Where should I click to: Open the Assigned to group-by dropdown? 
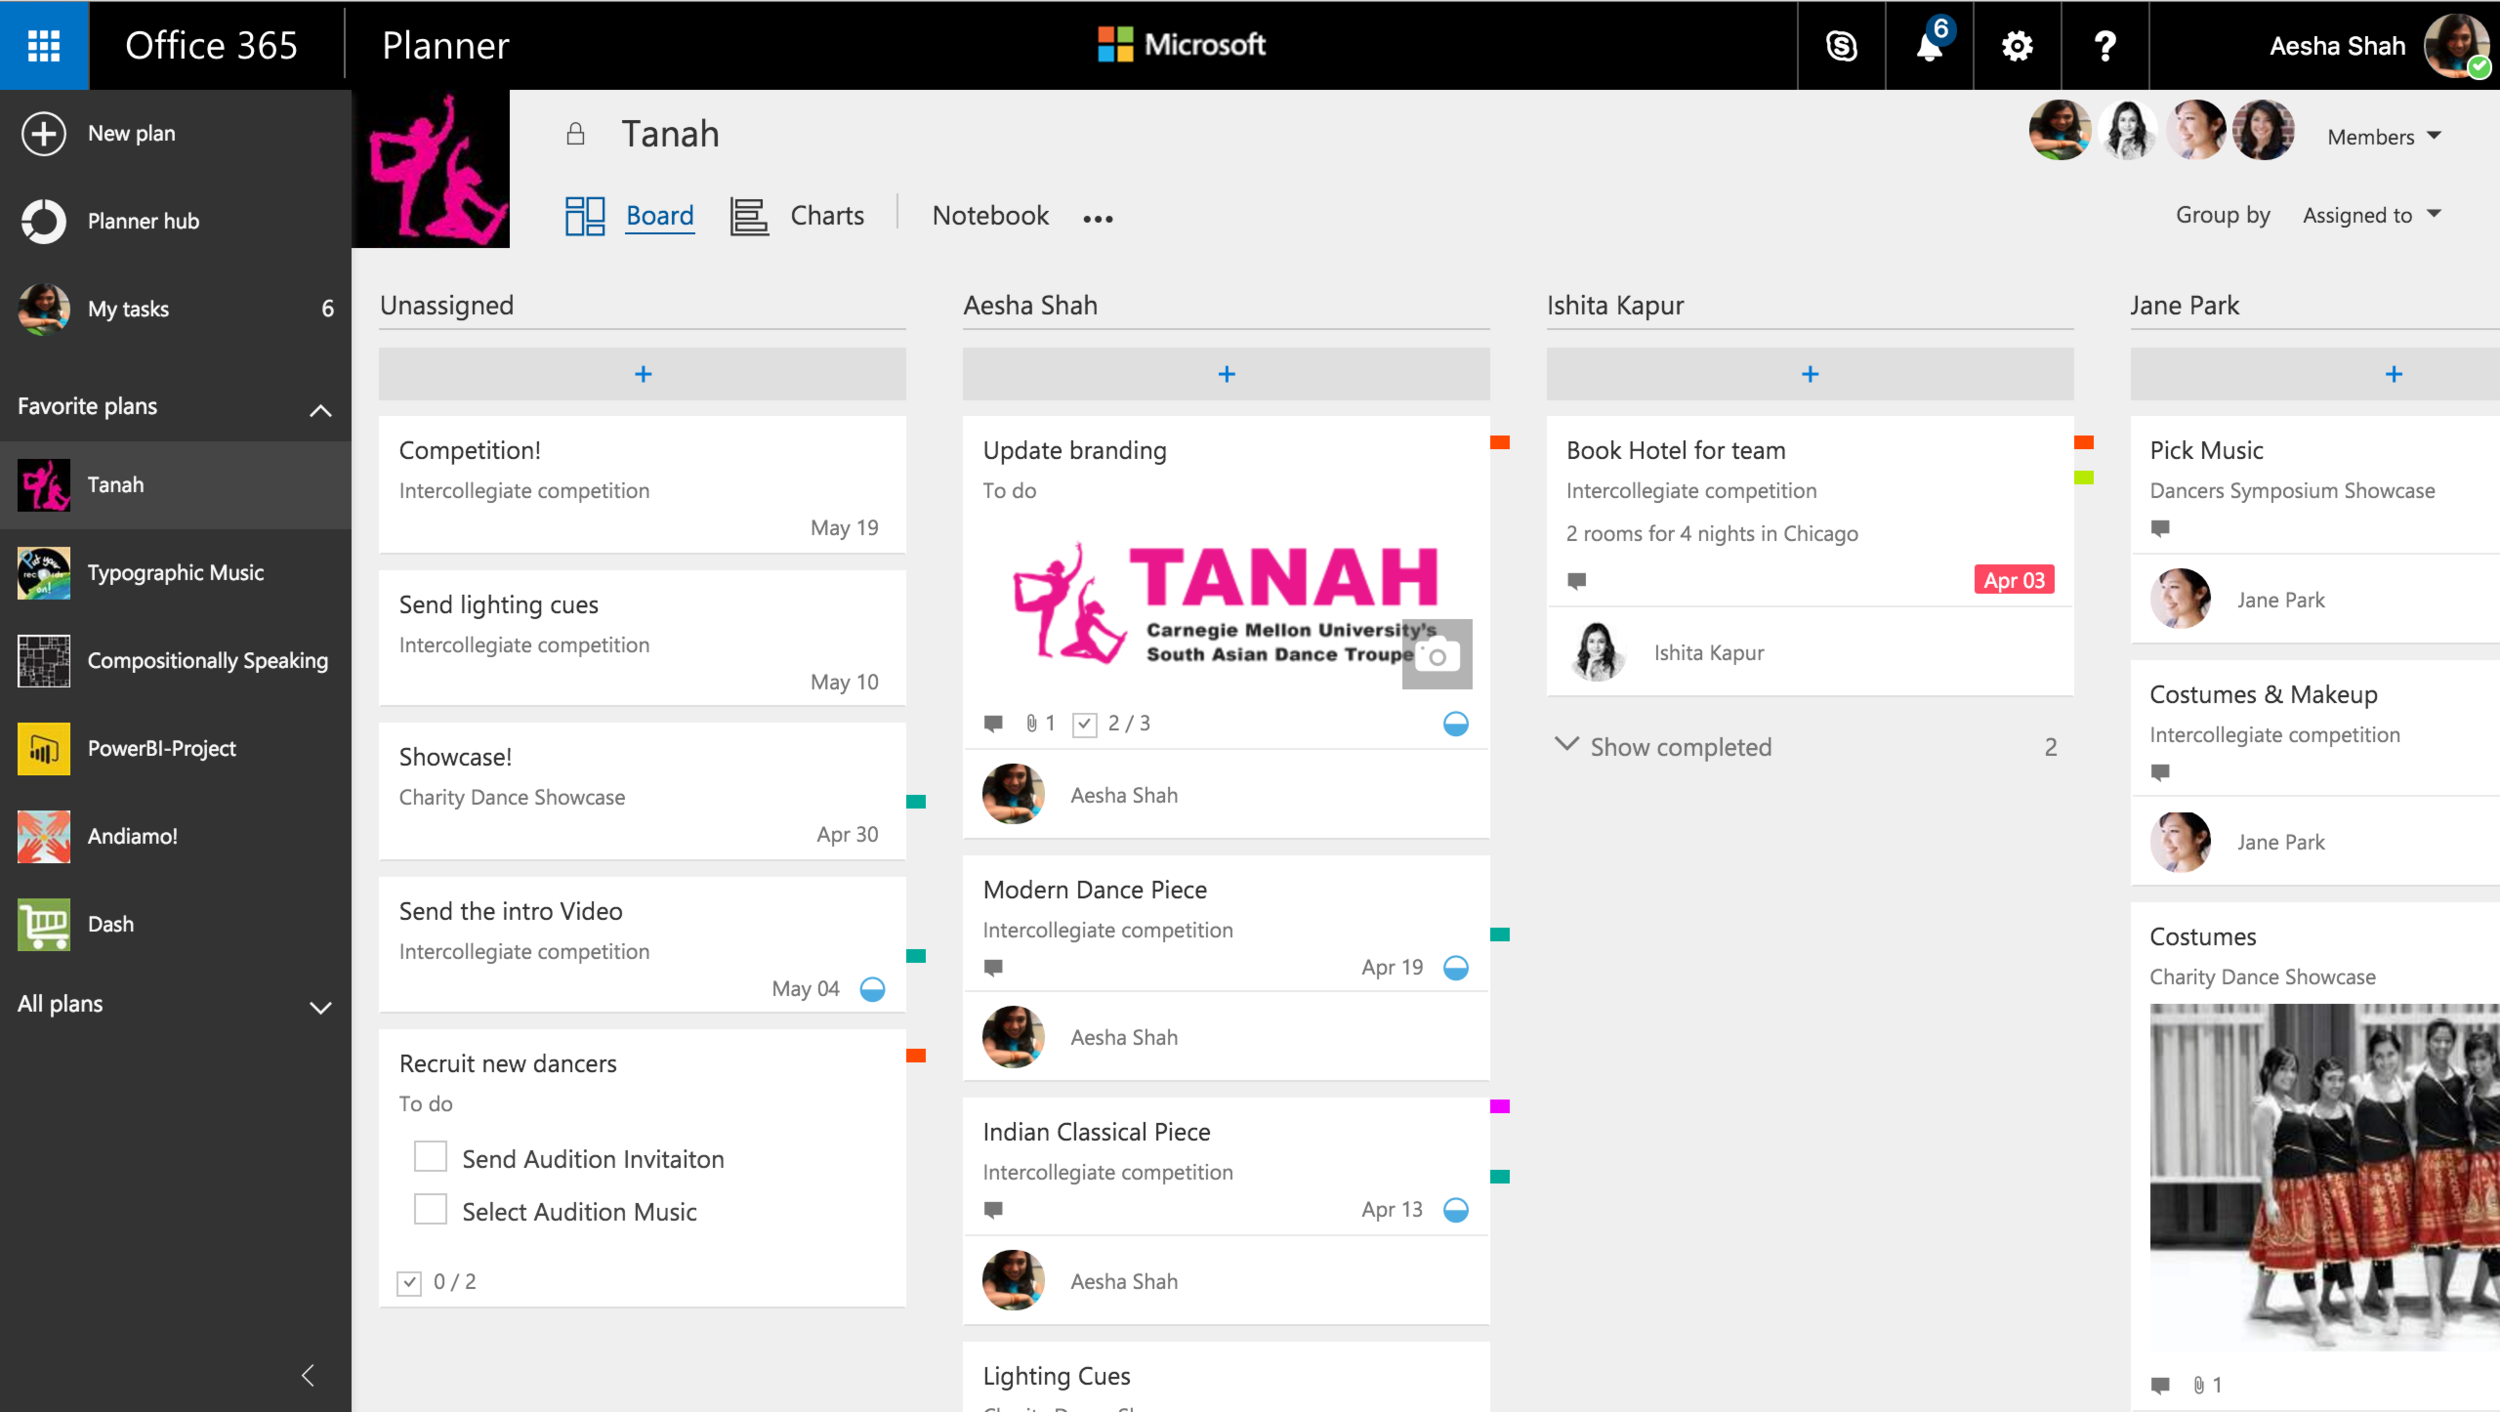click(2371, 215)
